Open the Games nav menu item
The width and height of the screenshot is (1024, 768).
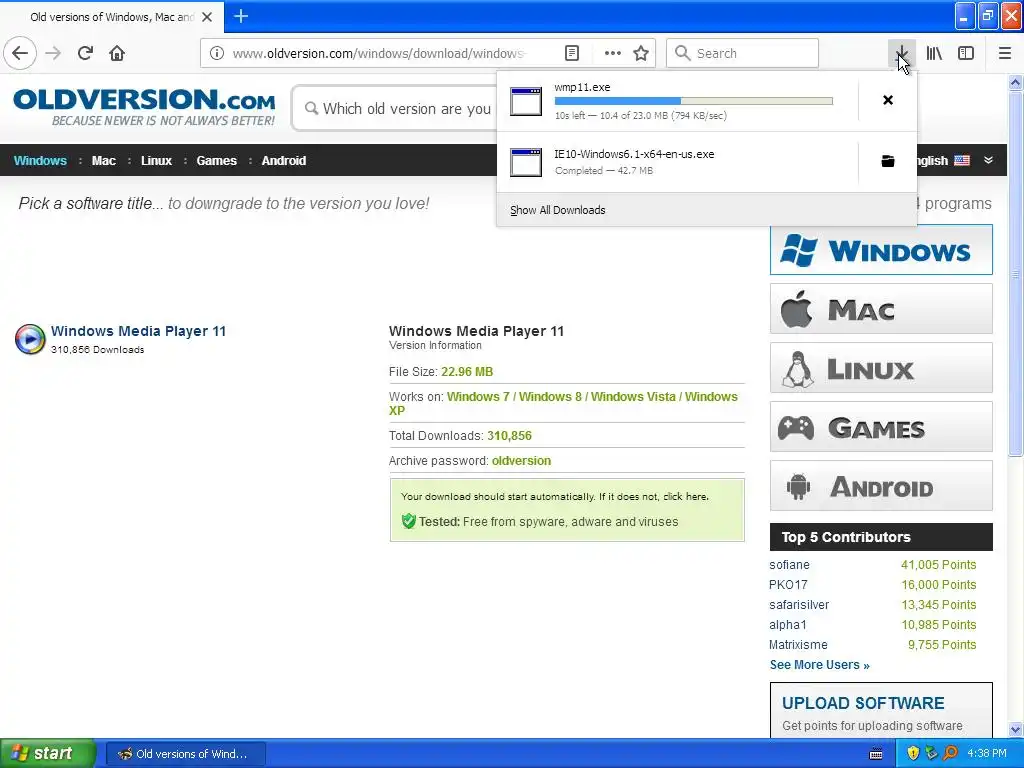216,161
